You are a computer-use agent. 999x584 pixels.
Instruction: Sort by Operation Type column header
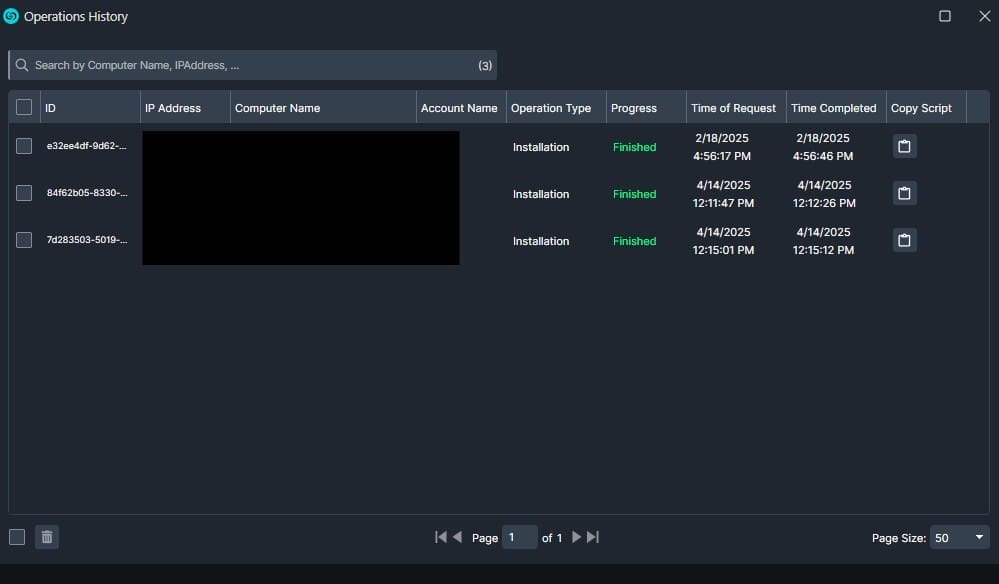551,108
